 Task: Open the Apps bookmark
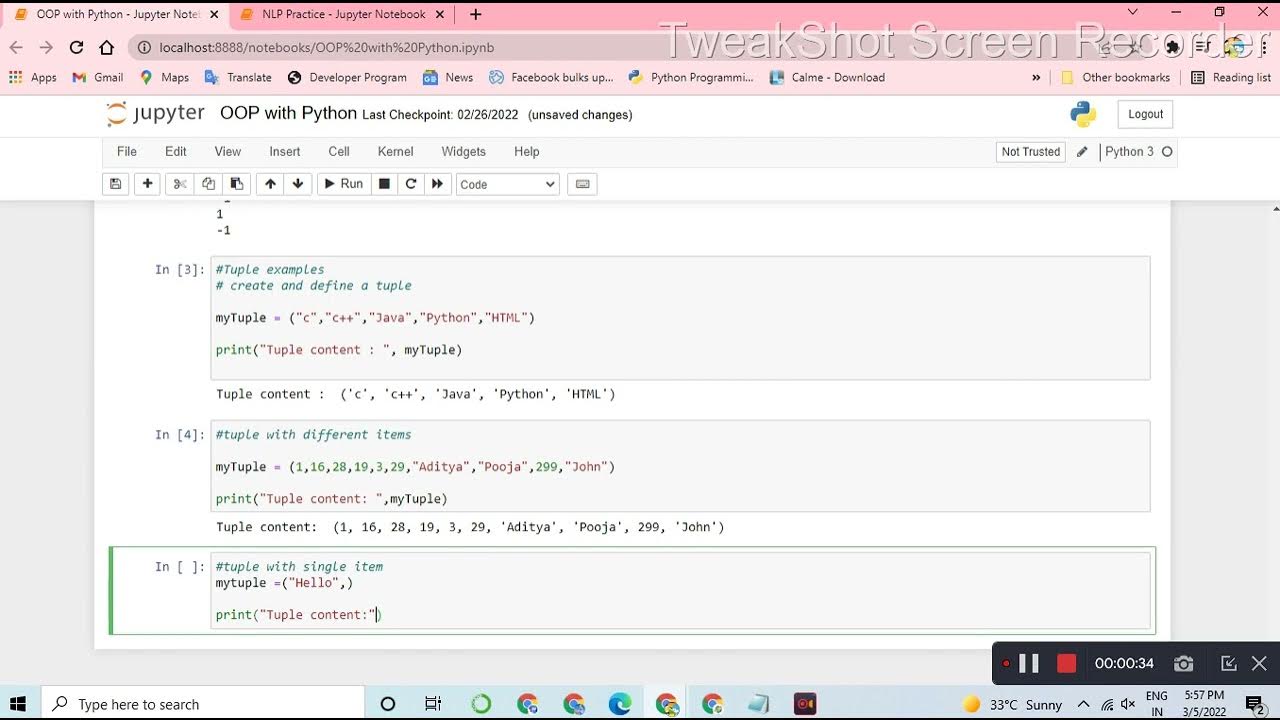click(33, 77)
